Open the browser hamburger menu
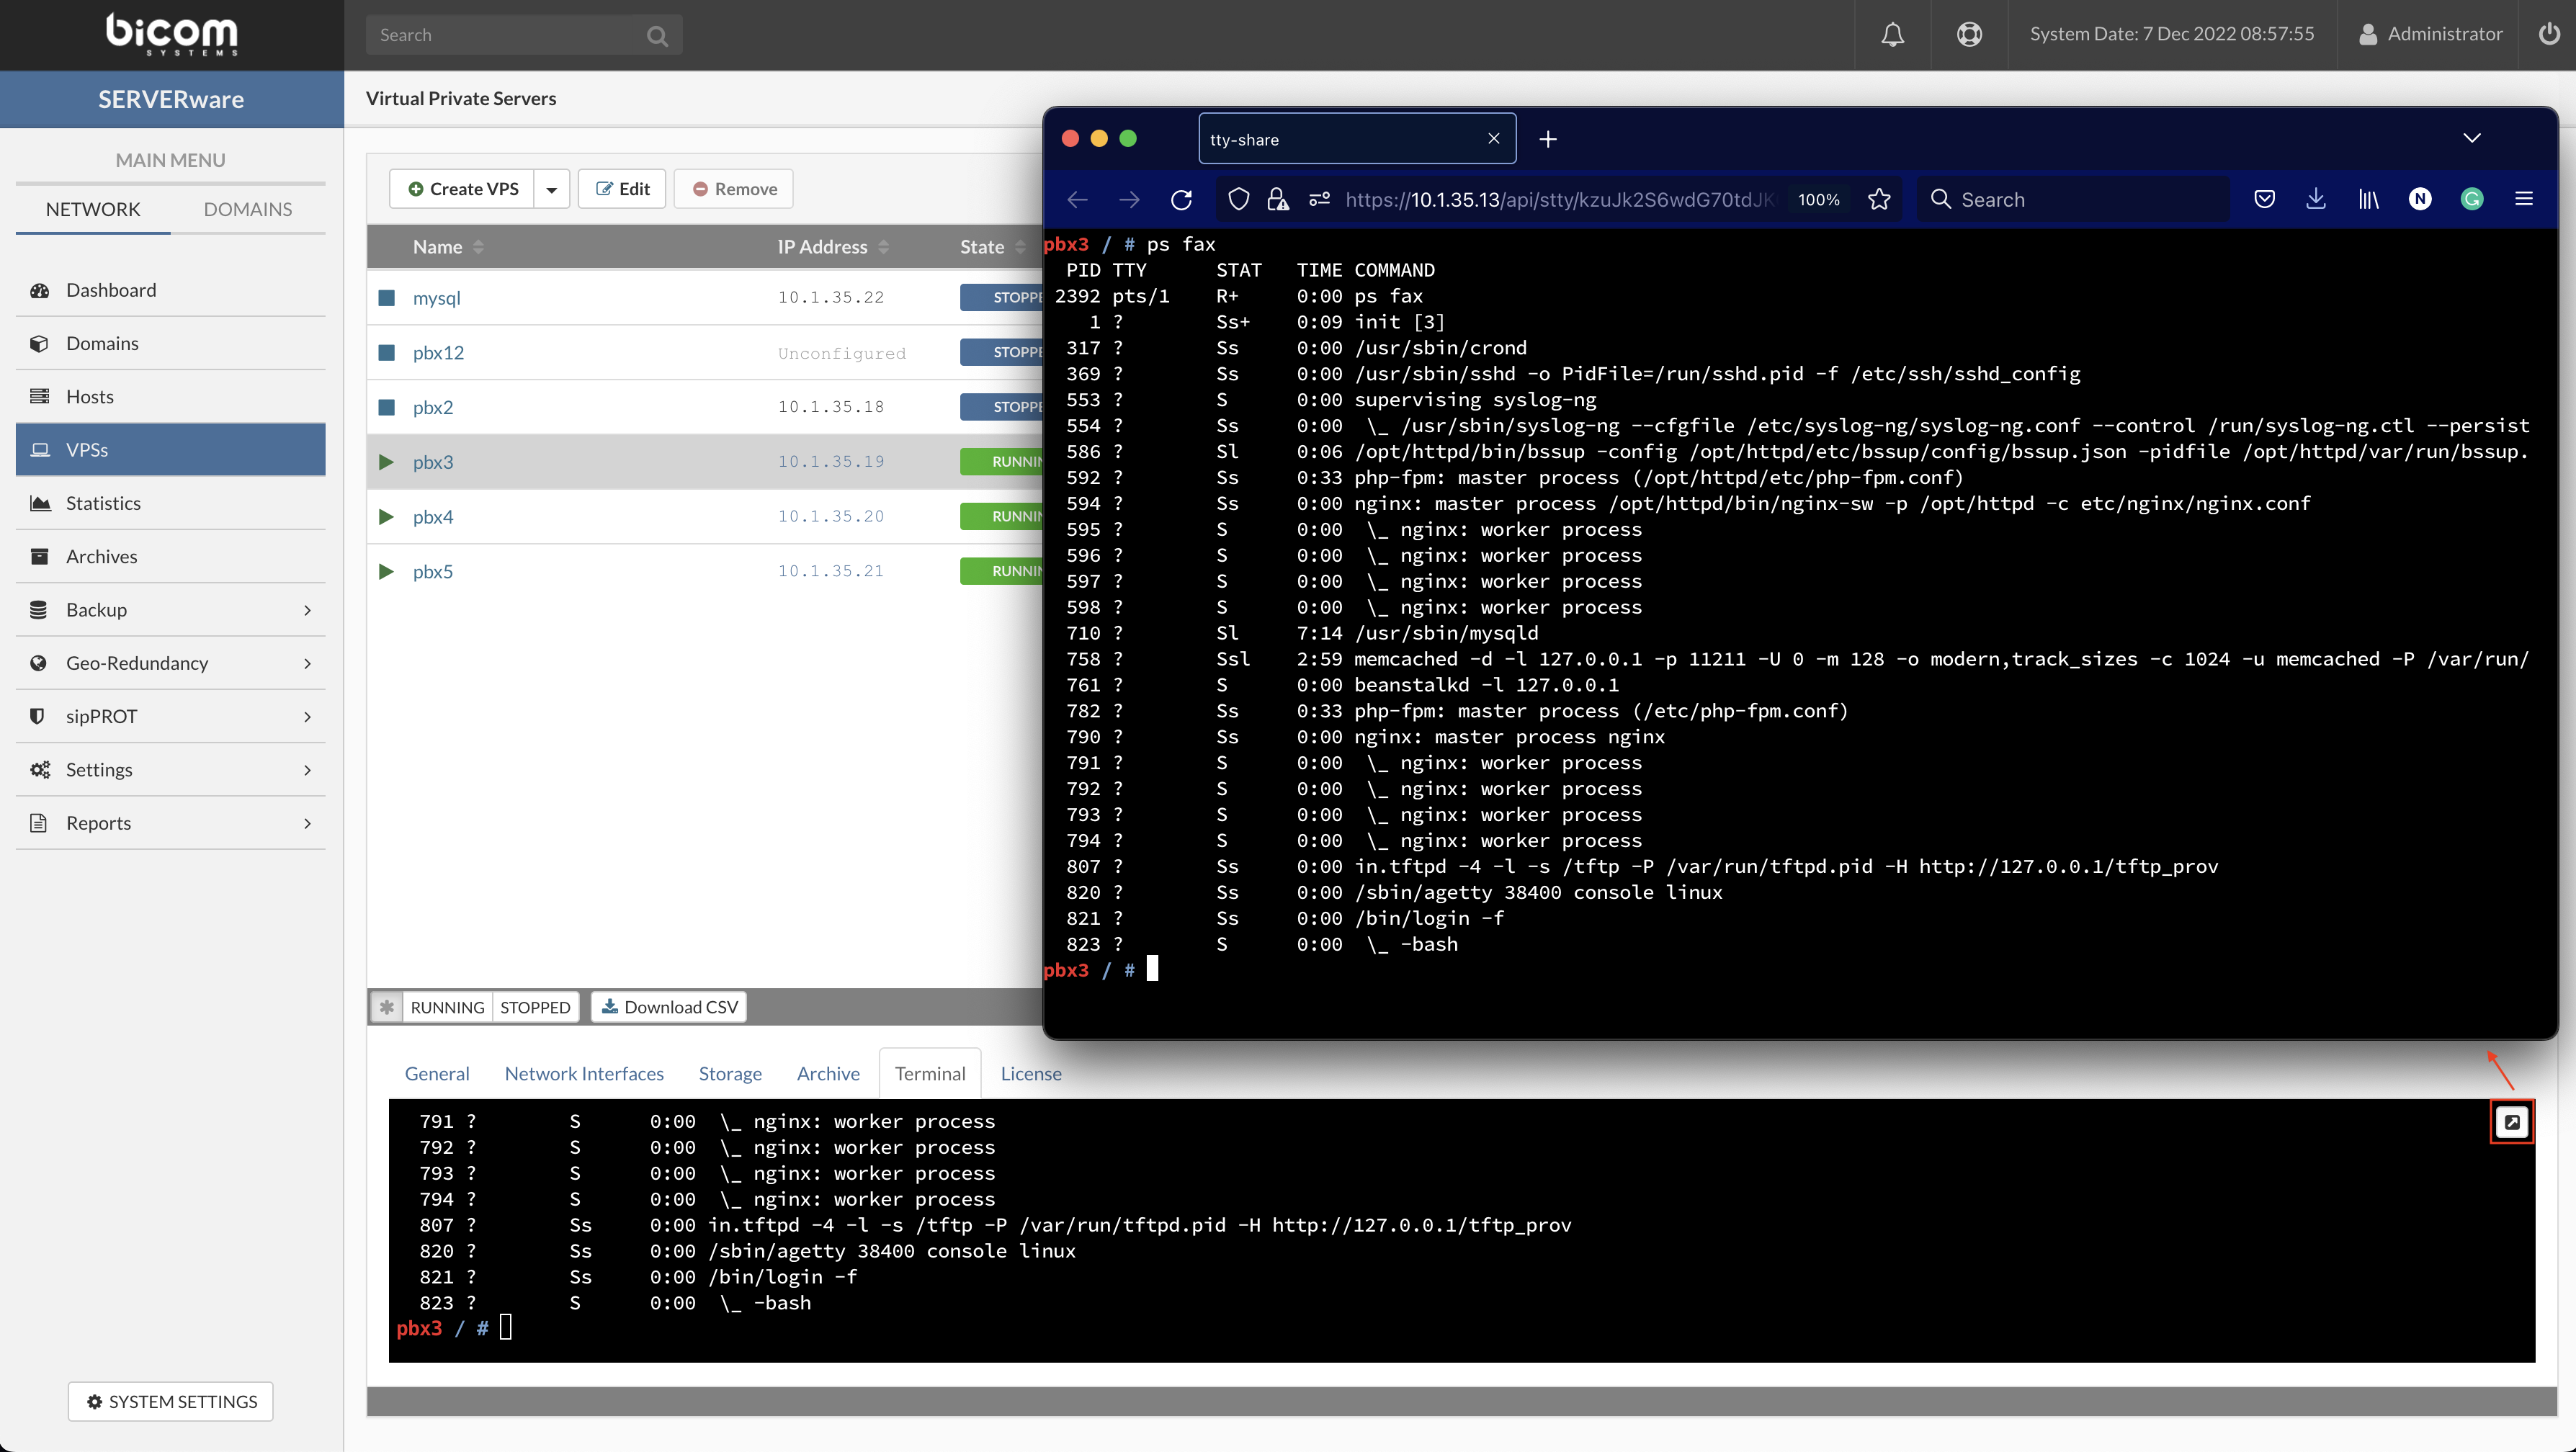 click(2524, 200)
